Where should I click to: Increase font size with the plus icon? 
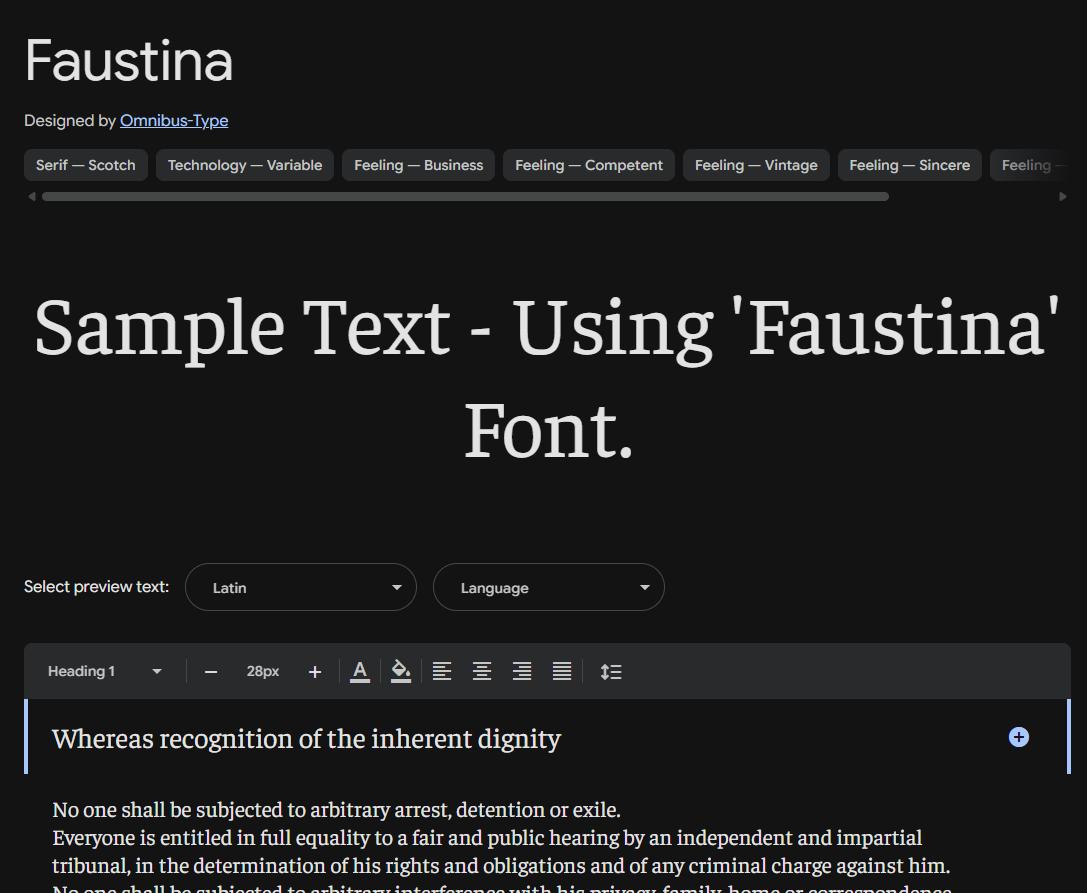pyautogui.click(x=315, y=672)
